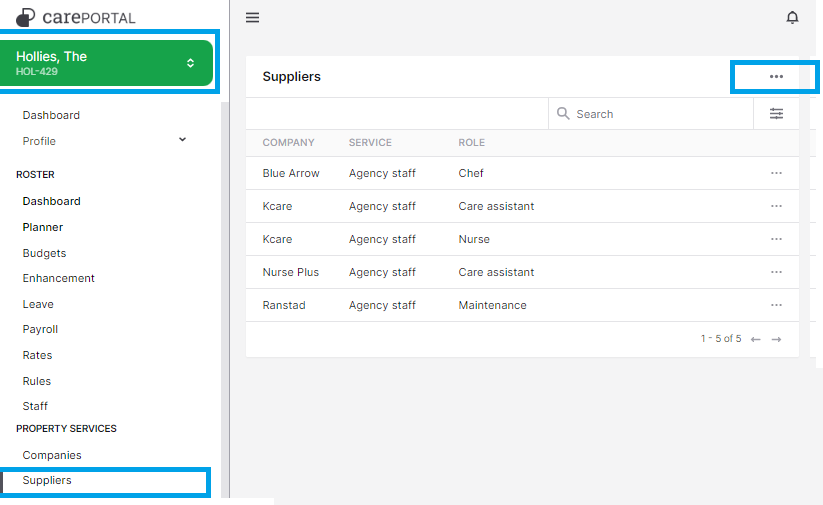Open Planner in the Roster section
The height and width of the screenshot is (505, 823).
click(x=43, y=227)
